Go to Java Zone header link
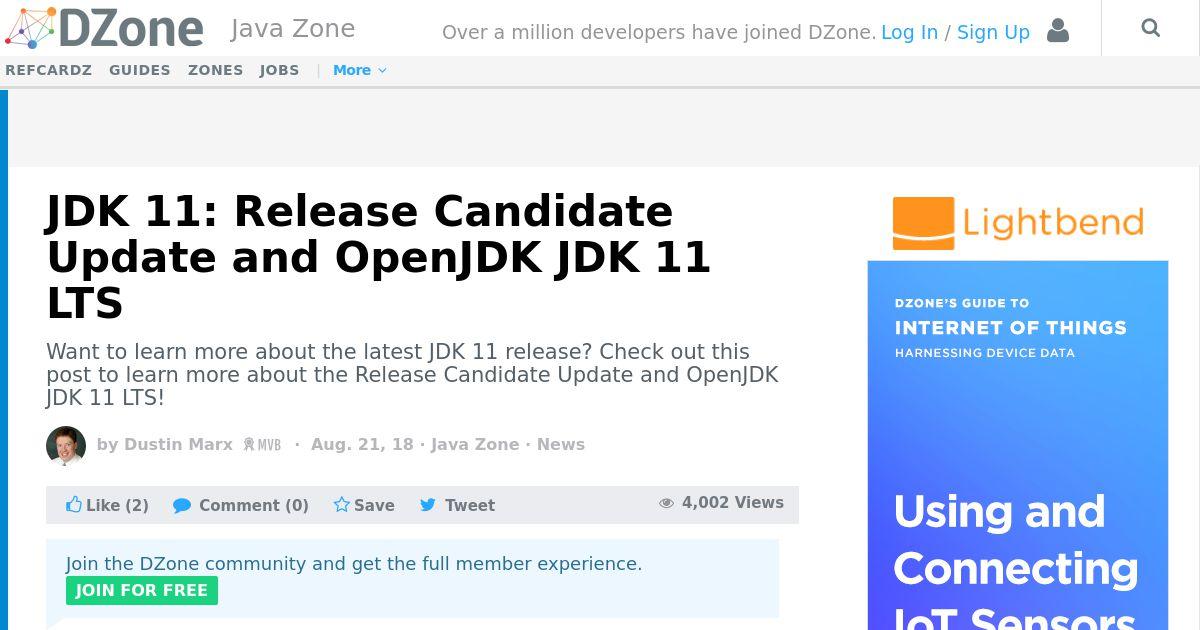1200x630 pixels. 293,28
